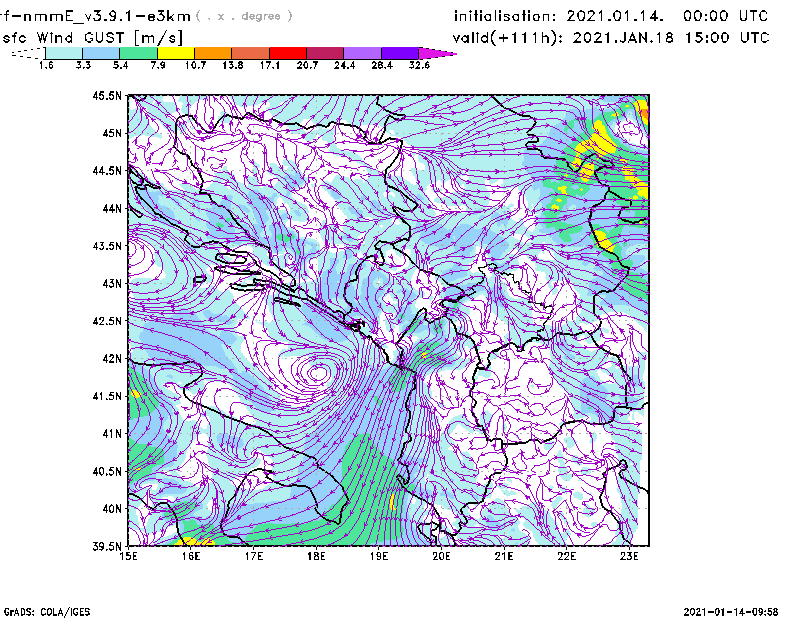This screenshot has height=618, width=800.
Task: Click the legend value 20.7
Action: [307, 65]
